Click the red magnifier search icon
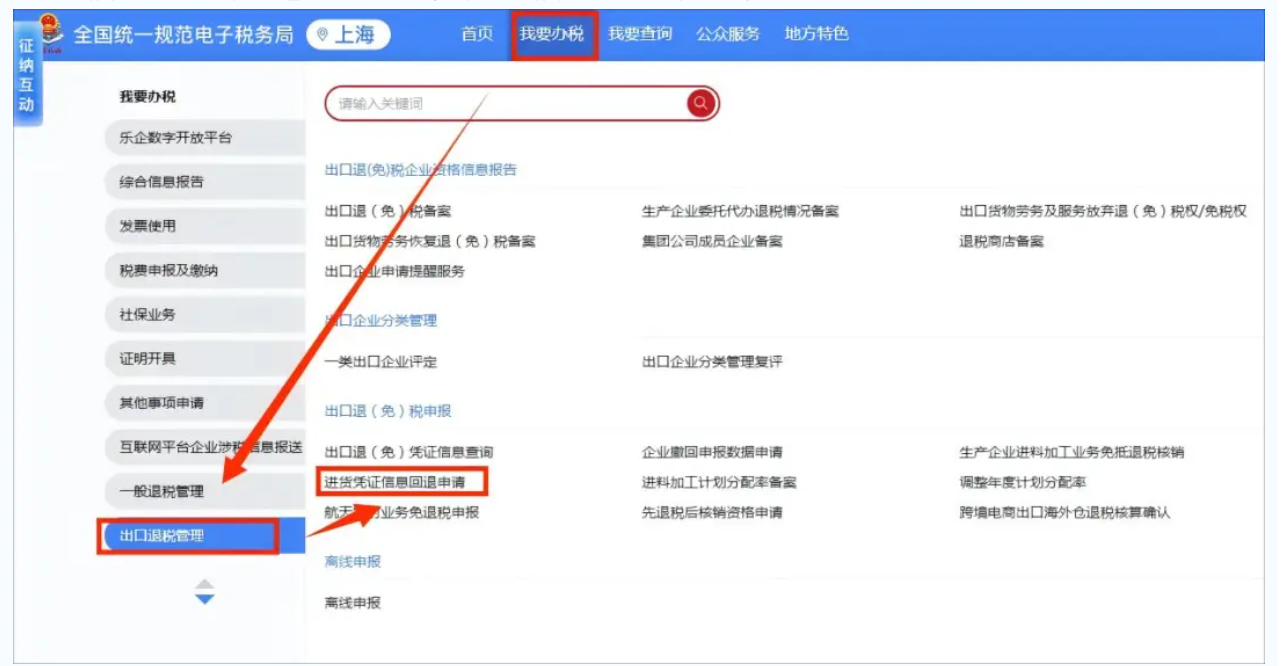The height and width of the screenshot is (666, 1282). 701,103
